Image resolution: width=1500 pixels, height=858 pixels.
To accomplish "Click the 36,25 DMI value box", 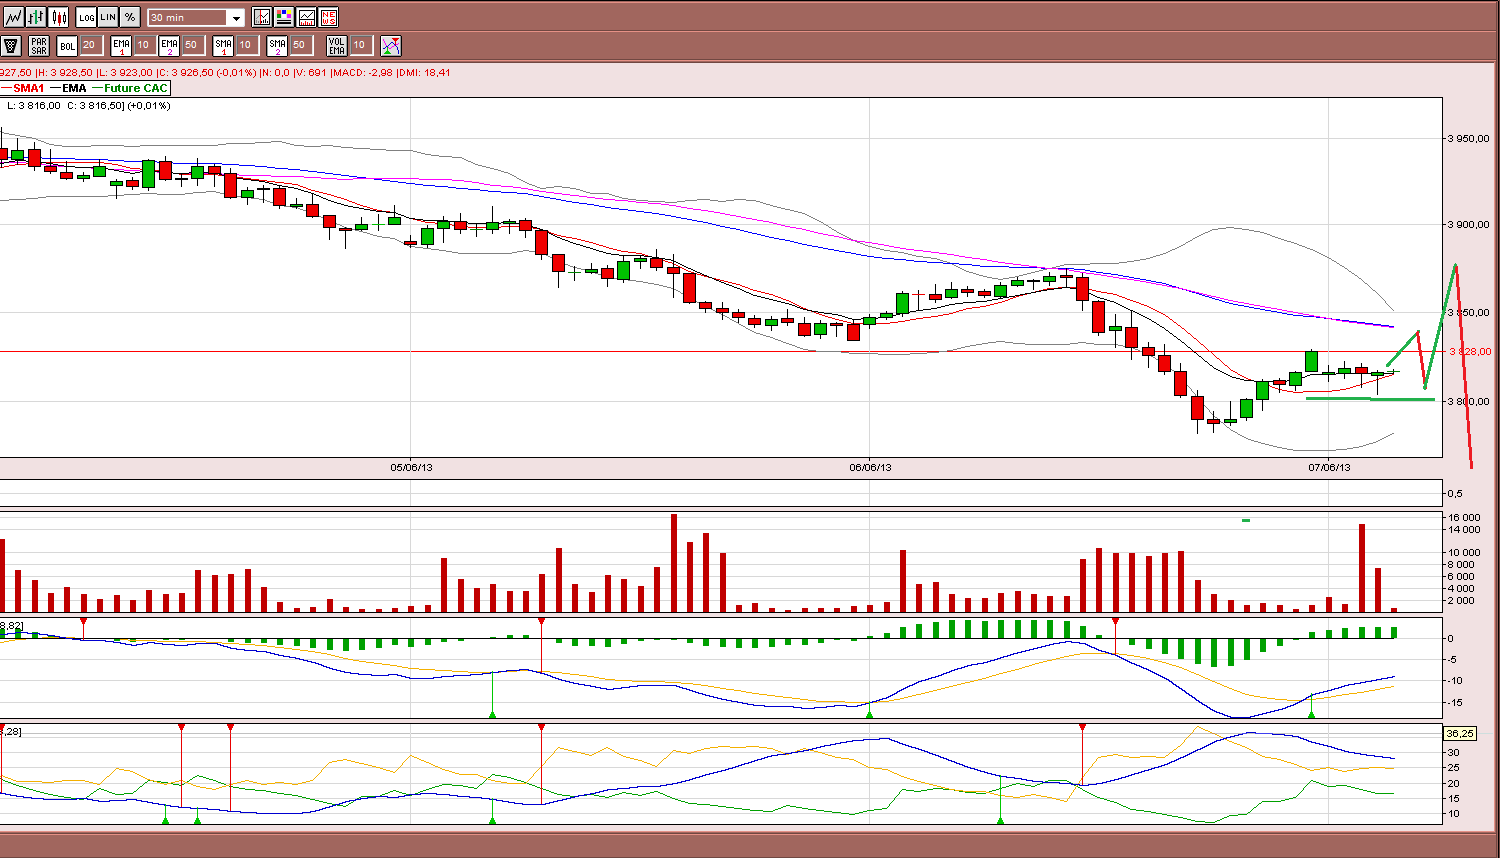I will tap(1460, 734).
